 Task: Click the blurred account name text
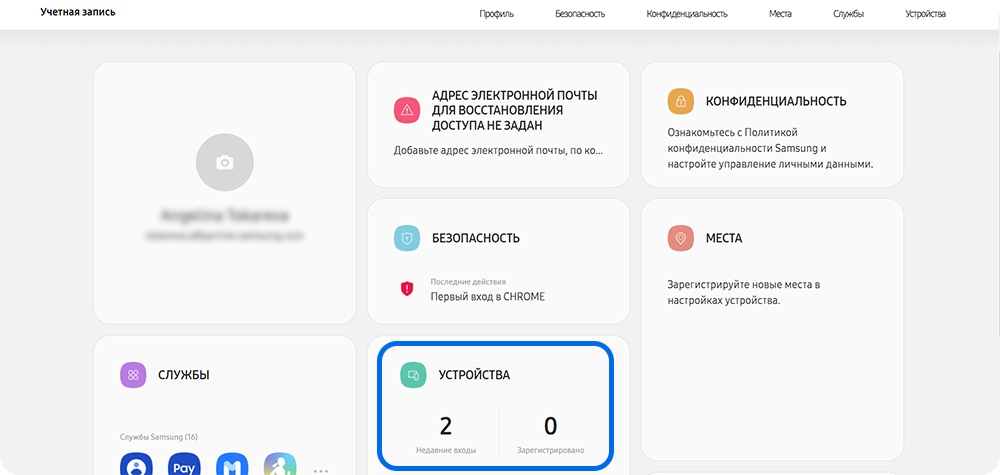[x=224, y=216]
